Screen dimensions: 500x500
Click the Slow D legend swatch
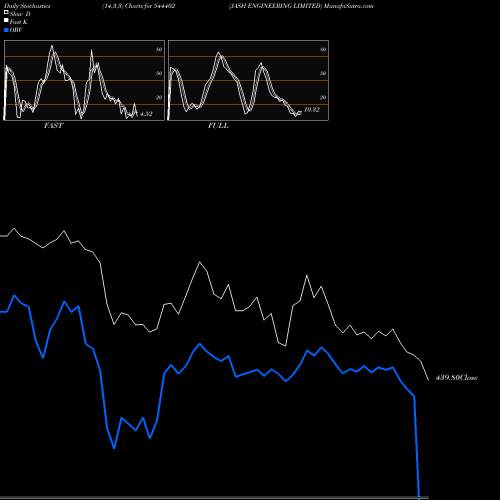coord(6,12)
